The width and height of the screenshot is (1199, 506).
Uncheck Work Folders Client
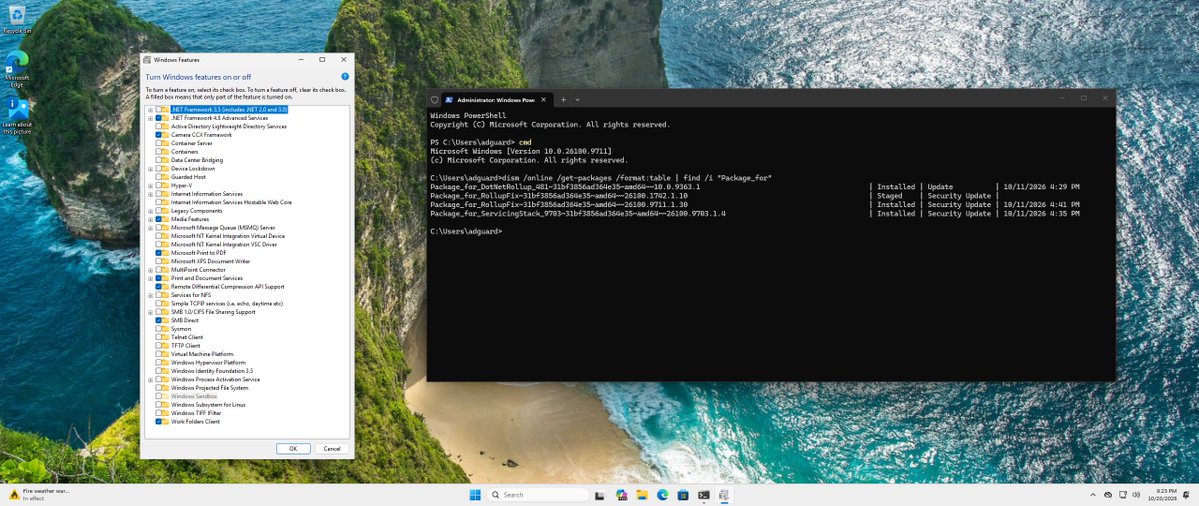click(158, 421)
